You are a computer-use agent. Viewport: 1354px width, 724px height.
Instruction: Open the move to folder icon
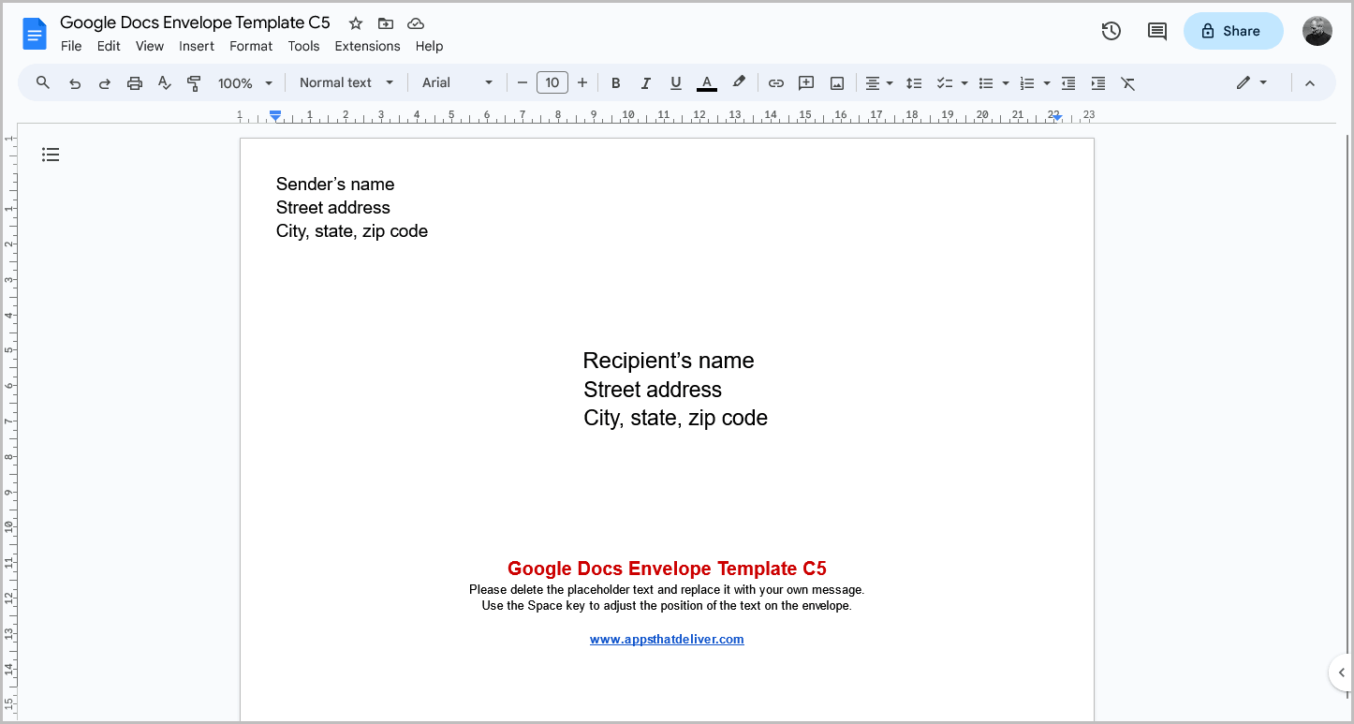point(385,23)
